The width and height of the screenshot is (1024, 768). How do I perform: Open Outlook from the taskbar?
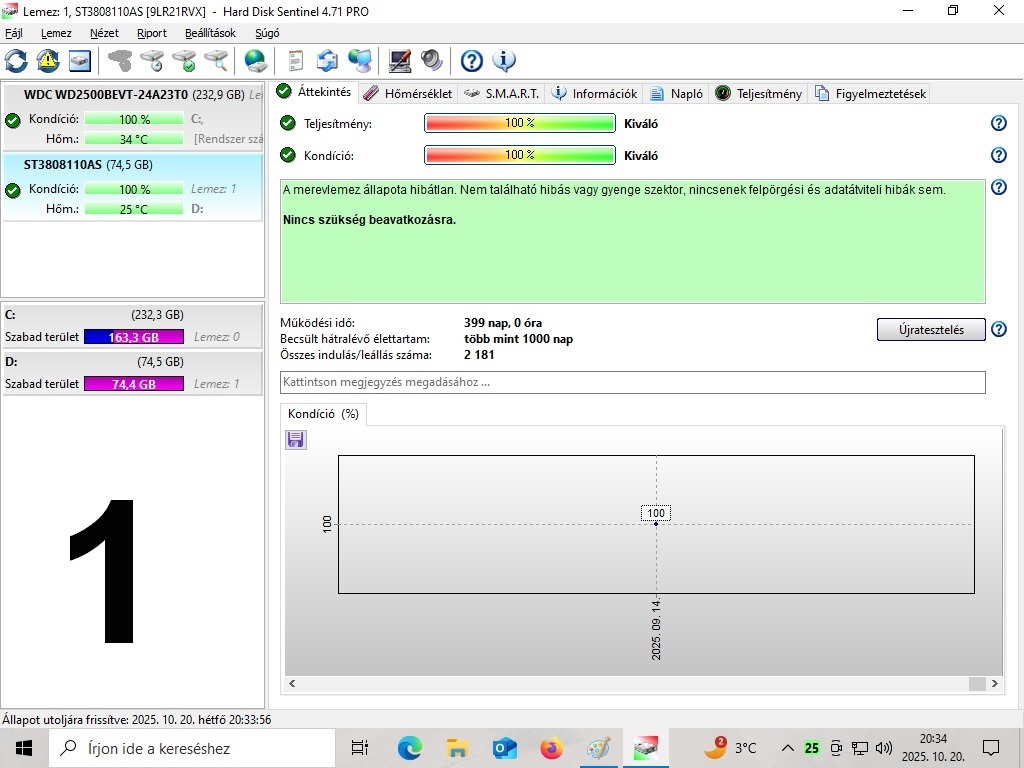click(x=504, y=748)
